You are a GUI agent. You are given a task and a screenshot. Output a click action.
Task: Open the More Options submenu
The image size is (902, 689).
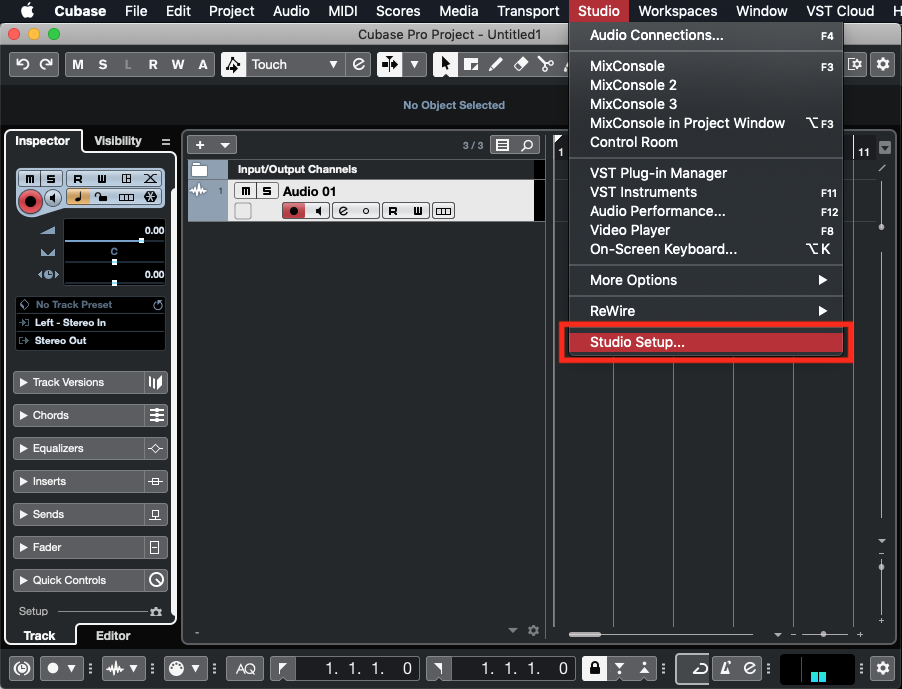[706, 280]
